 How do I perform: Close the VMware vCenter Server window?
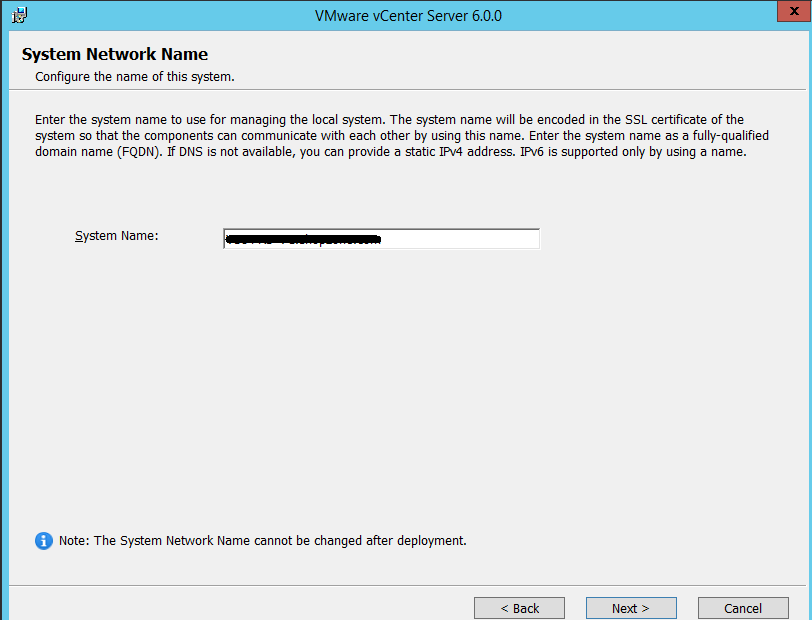click(794, 11)
